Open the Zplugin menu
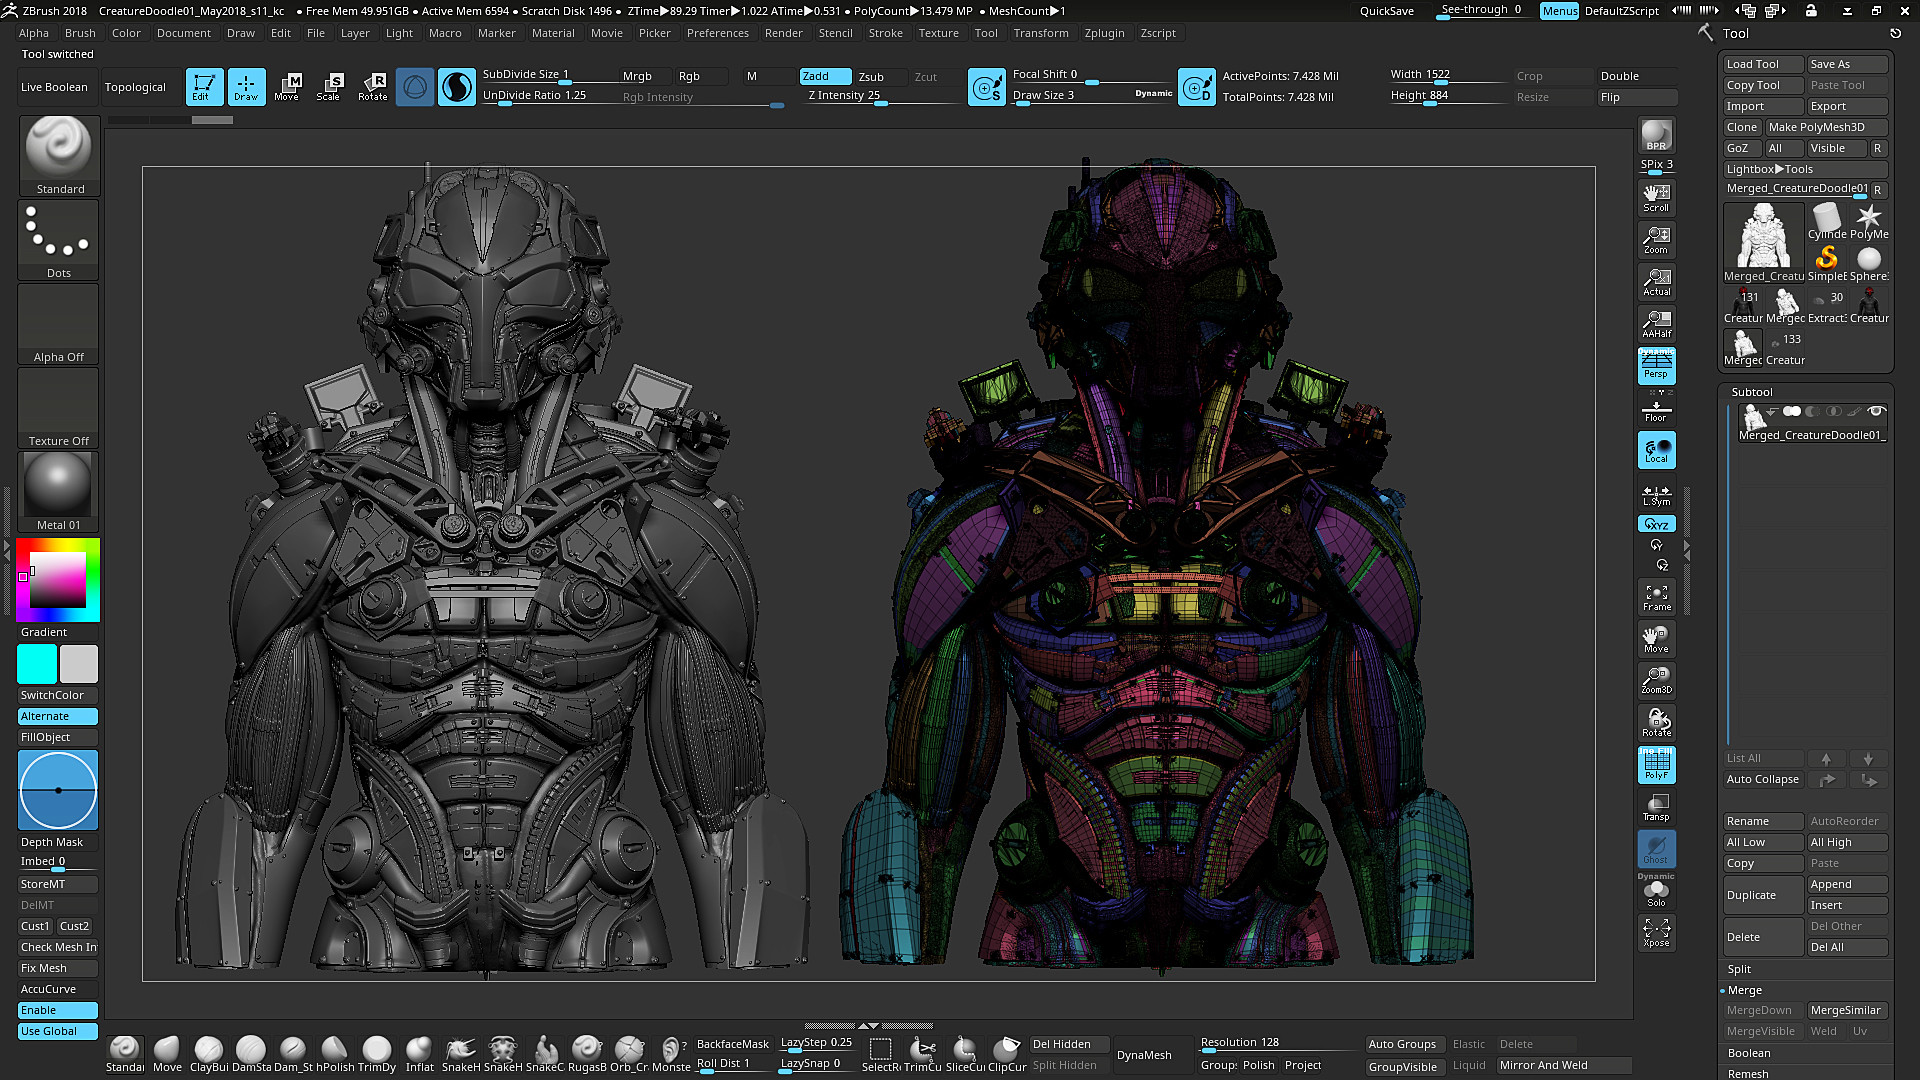 click(x=1104, y=33)
